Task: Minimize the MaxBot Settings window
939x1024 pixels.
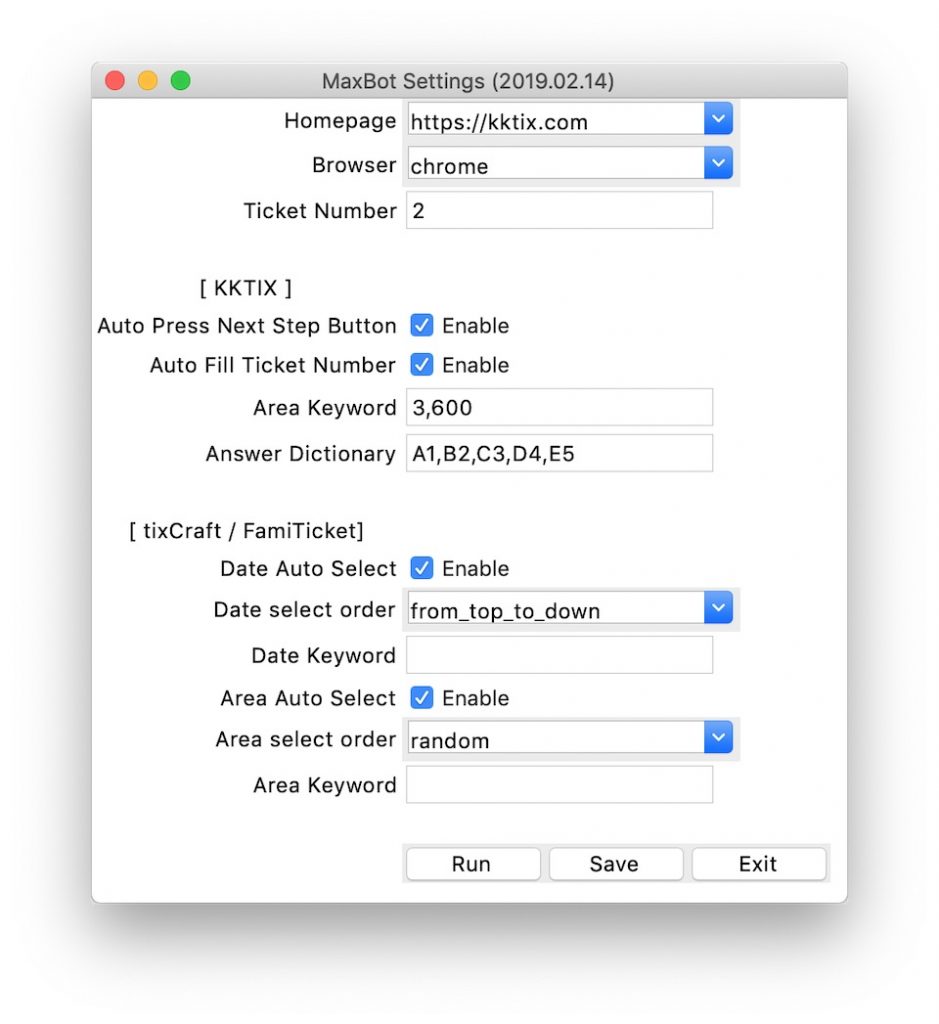Action: 148,80
